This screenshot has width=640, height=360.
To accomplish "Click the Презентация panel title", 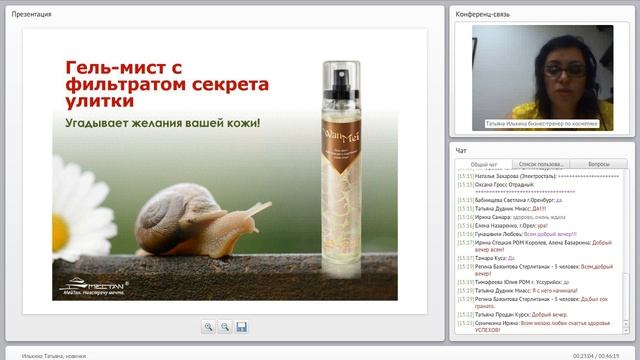I will click(31, 14).
